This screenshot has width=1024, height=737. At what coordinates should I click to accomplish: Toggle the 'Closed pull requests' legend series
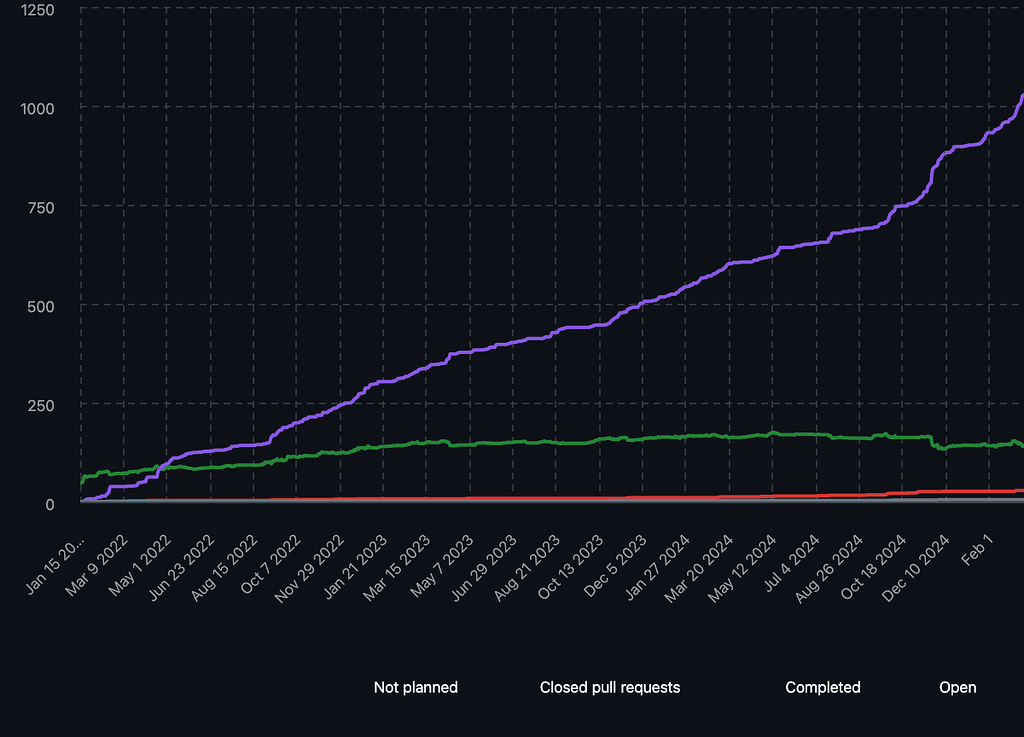click(609, 687)
